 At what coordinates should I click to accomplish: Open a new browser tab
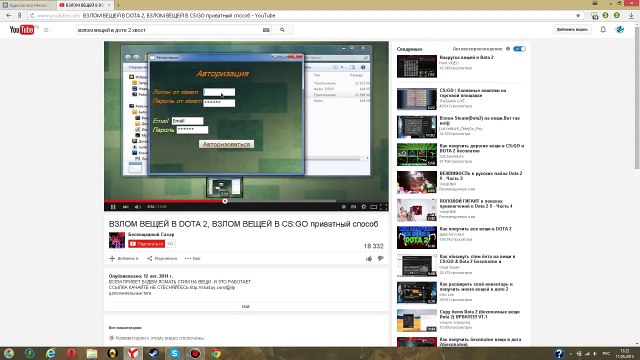pyautogui.click(x=118, y=5)
